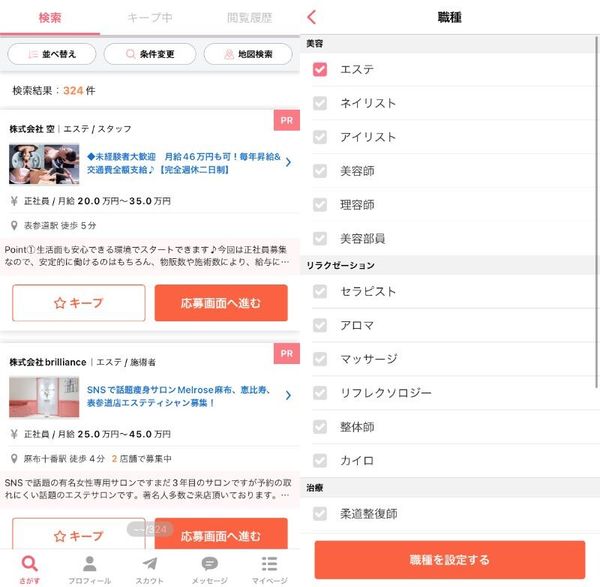The image size is (600, 587).
Task: Switch to the 閲覧履歴 tab
Action: coord(249,18)
